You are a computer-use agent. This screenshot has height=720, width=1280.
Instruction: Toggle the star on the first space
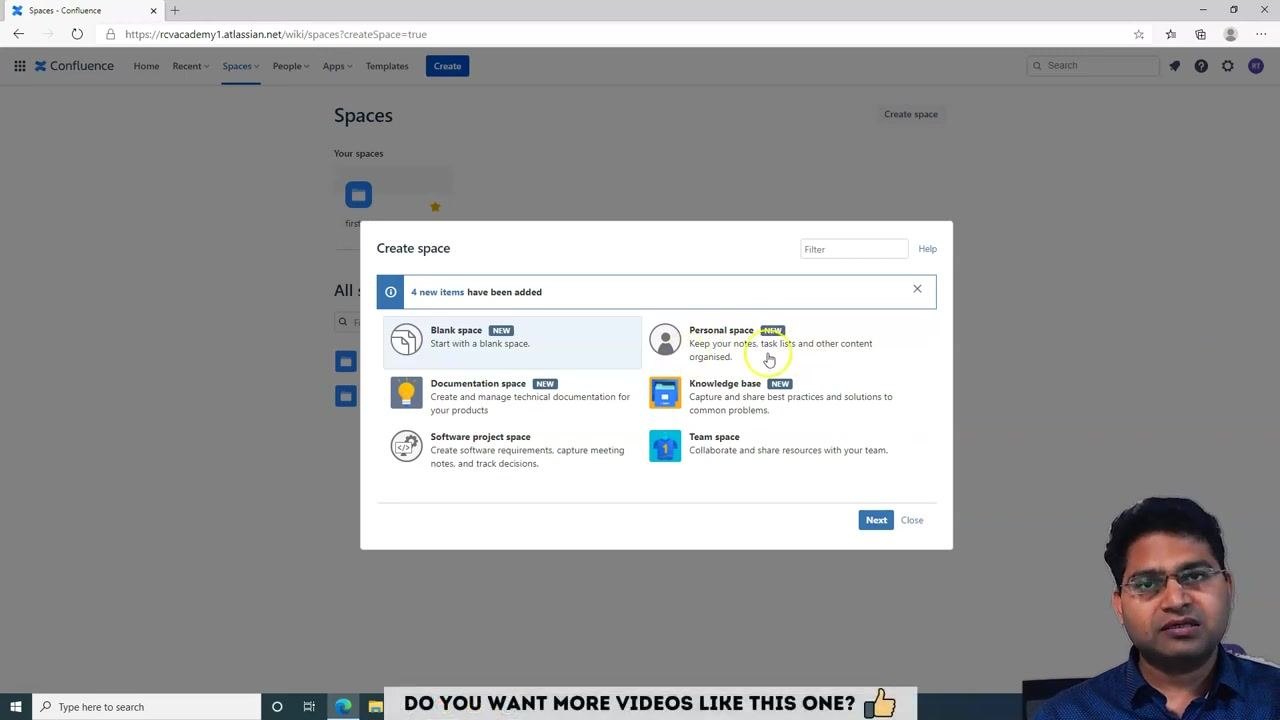[435, 207]
